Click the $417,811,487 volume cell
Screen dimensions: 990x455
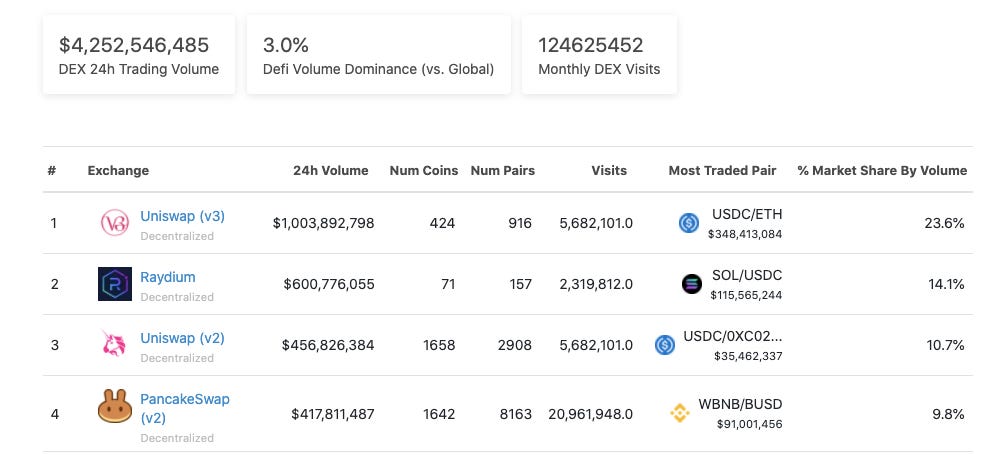click(333, 414)
